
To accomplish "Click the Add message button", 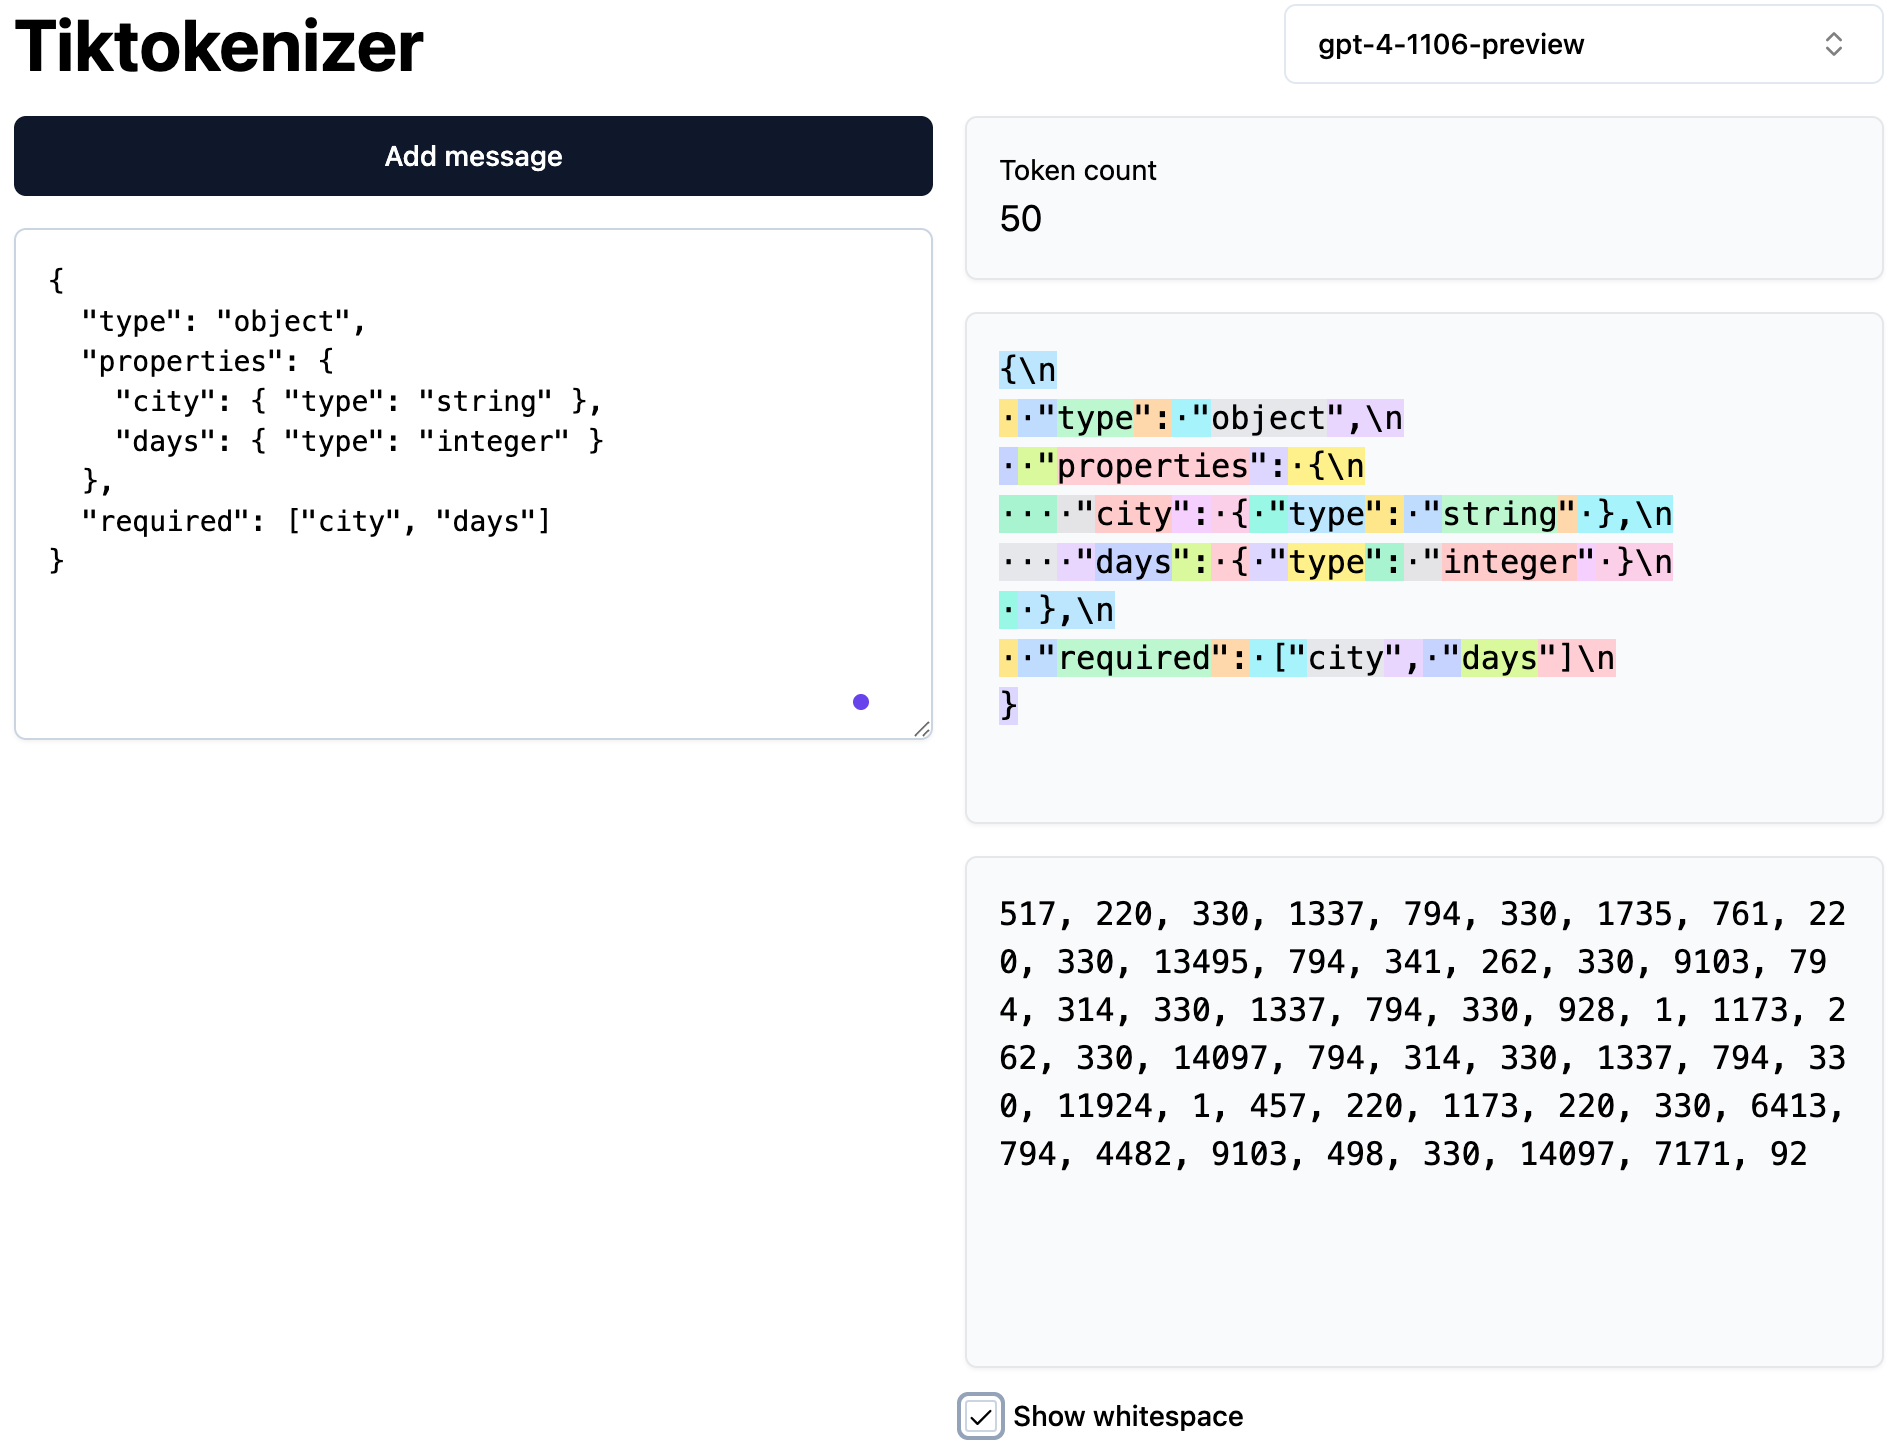I will coord(473,156).
